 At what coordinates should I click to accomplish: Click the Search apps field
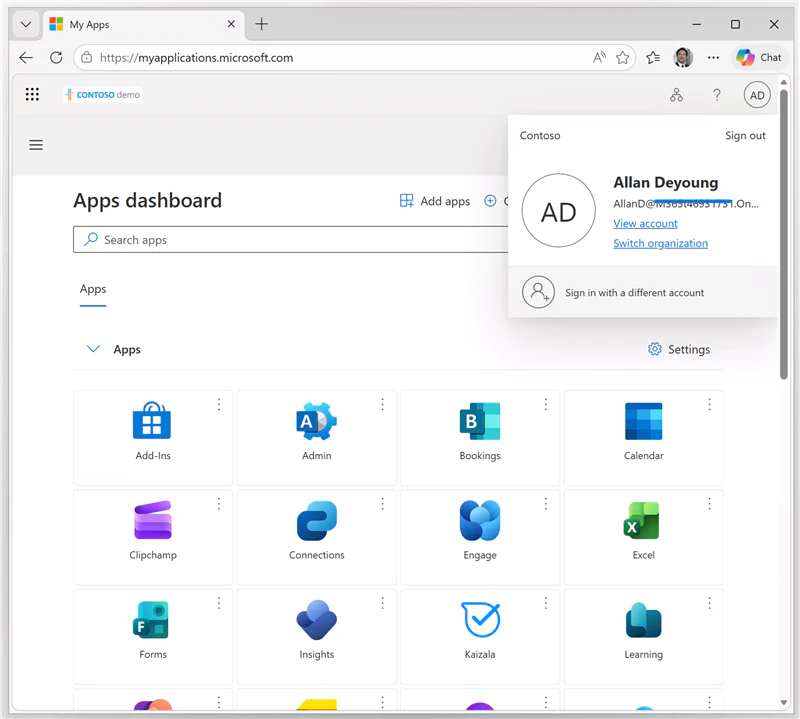coord(291,240)
